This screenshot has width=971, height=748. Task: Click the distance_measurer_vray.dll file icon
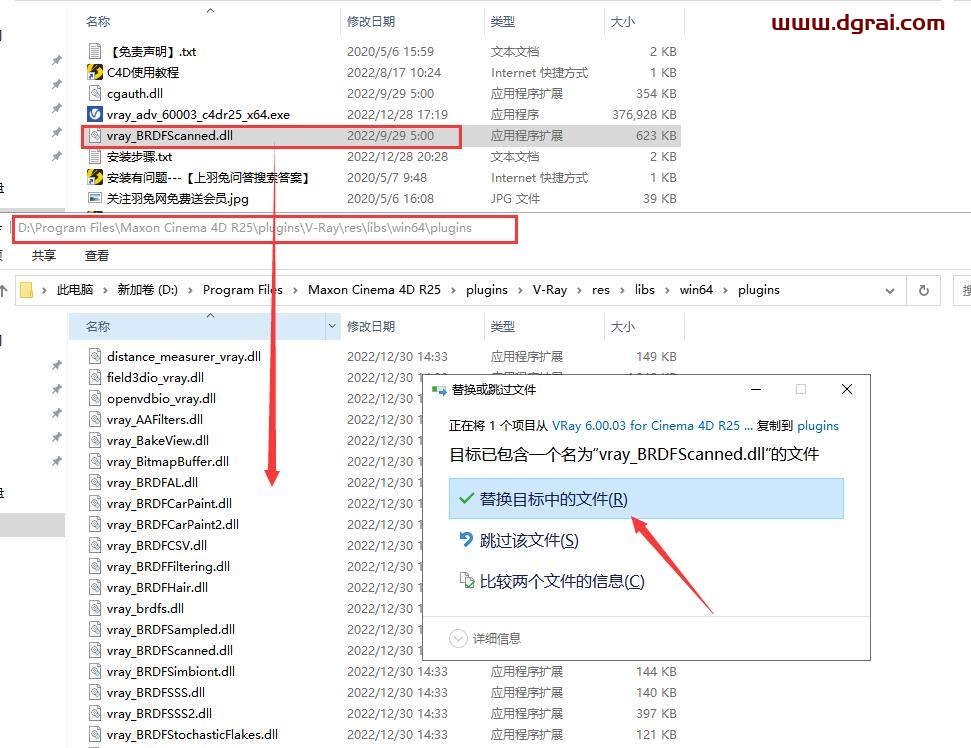coord(95,356)
